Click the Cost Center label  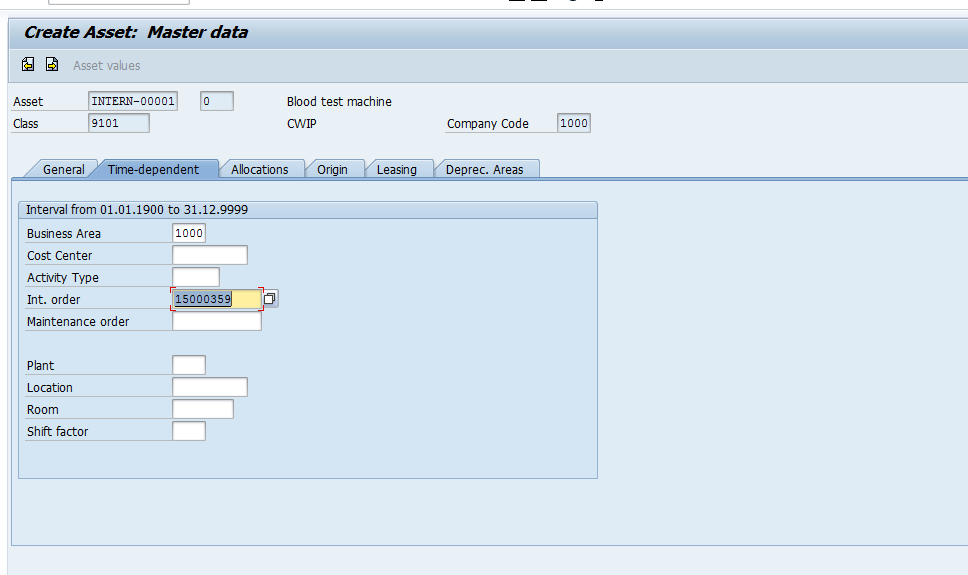point(59,256)
